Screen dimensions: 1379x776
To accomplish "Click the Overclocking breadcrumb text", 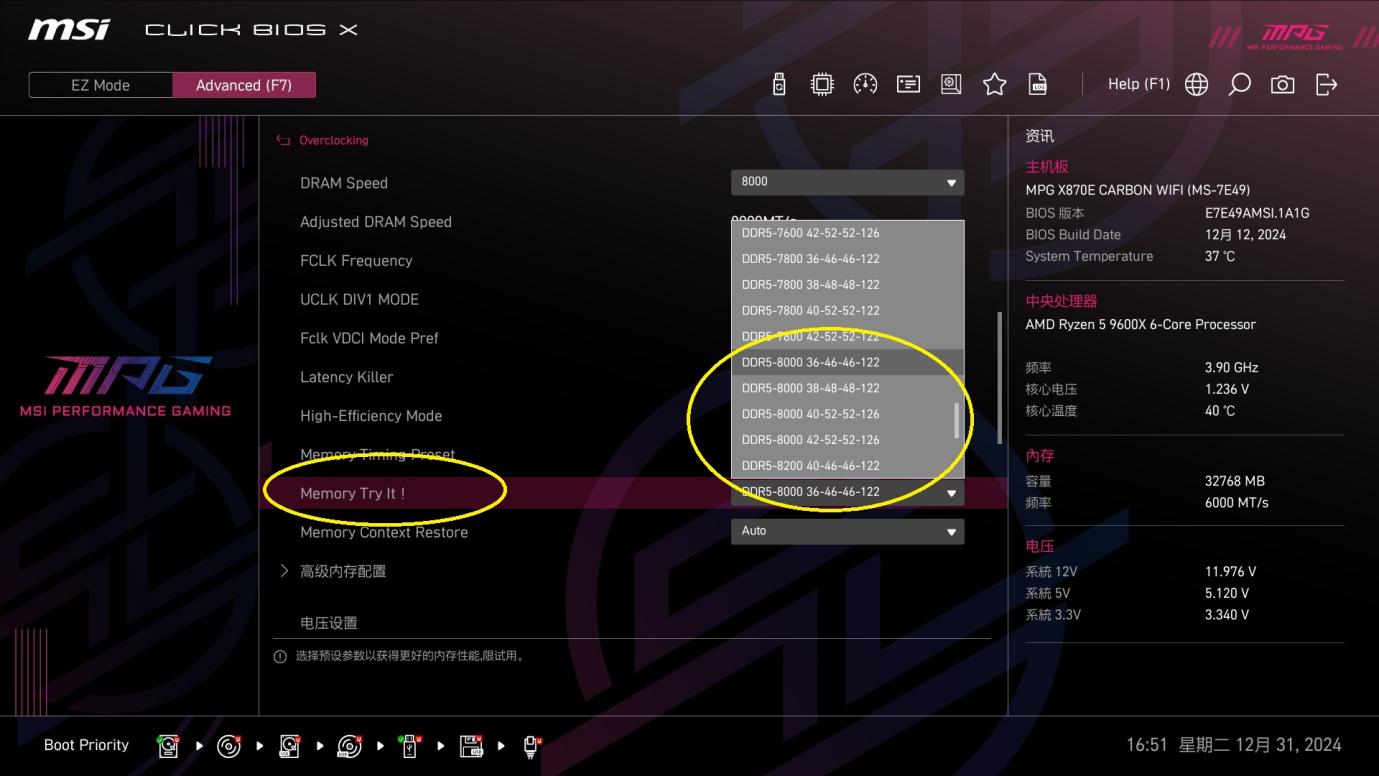I will click(x=334, y=140).
